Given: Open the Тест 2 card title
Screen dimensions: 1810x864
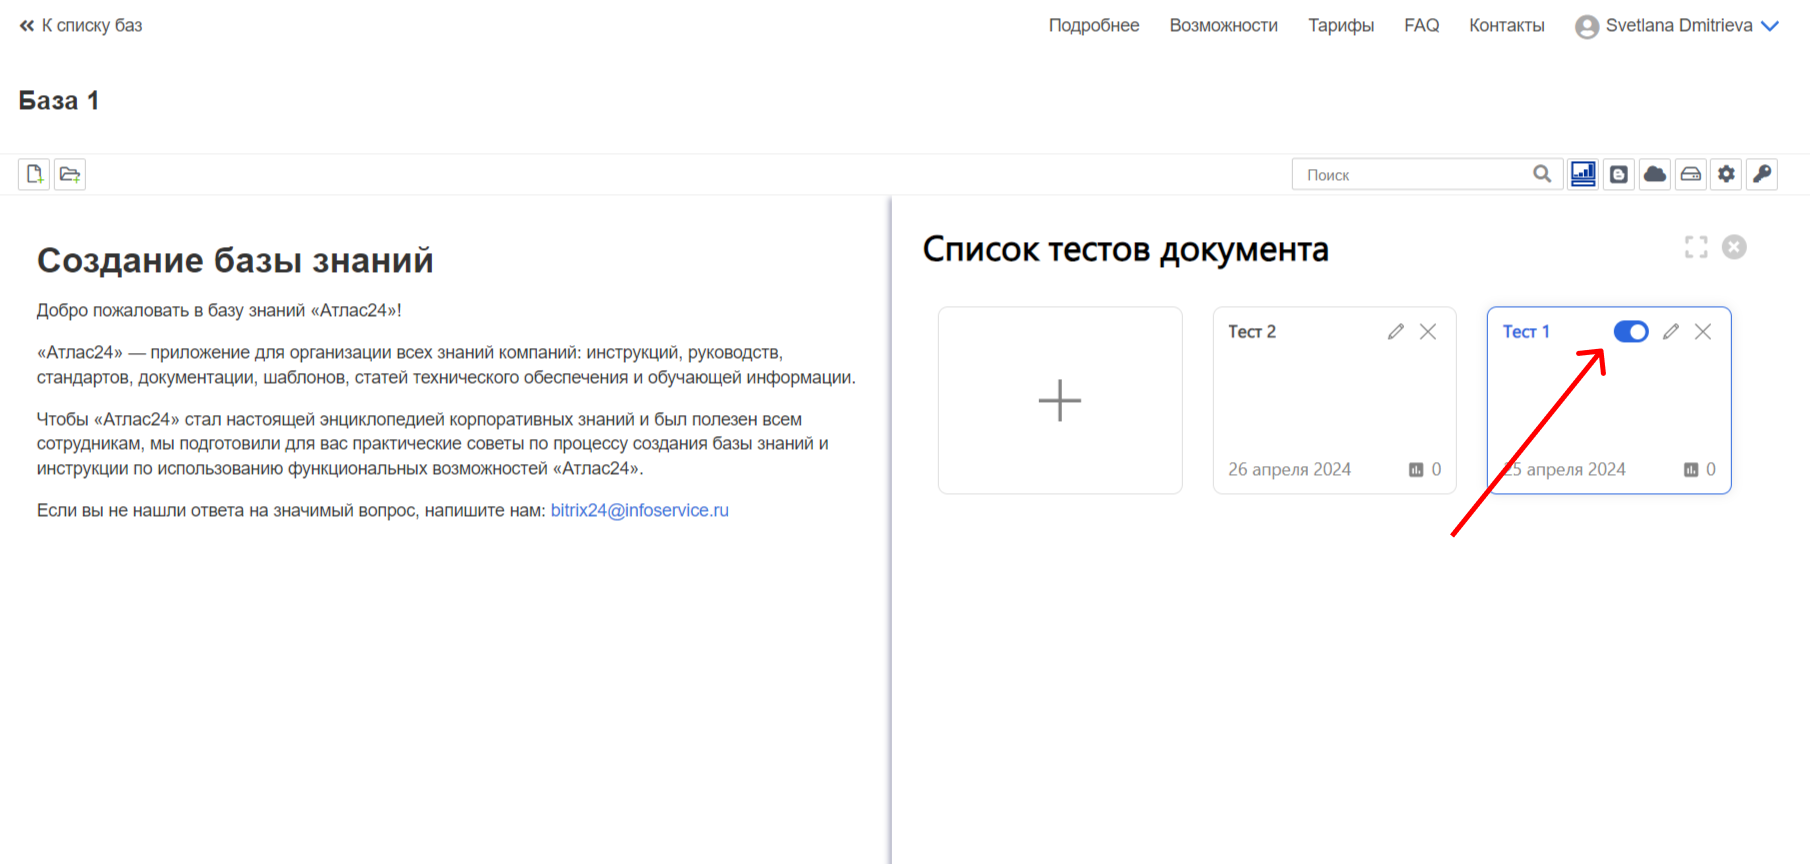Looking at the screenshot, I should click(1252, 332).
